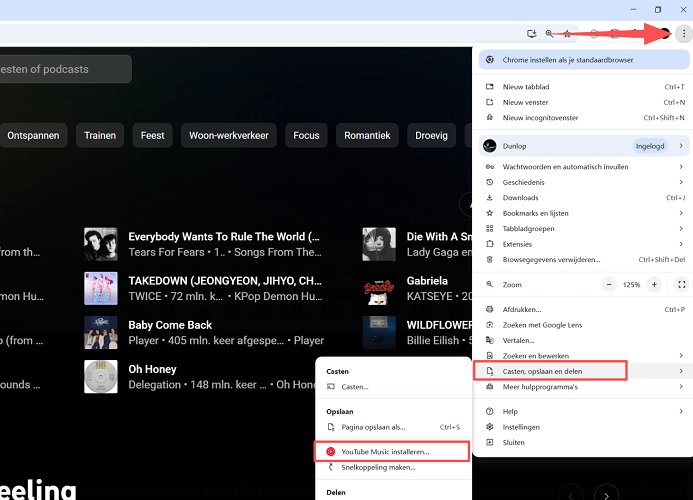The image size is (693, 500).
Task: Play the Oh Honey album thumbnail
Action: coord(101,377)
